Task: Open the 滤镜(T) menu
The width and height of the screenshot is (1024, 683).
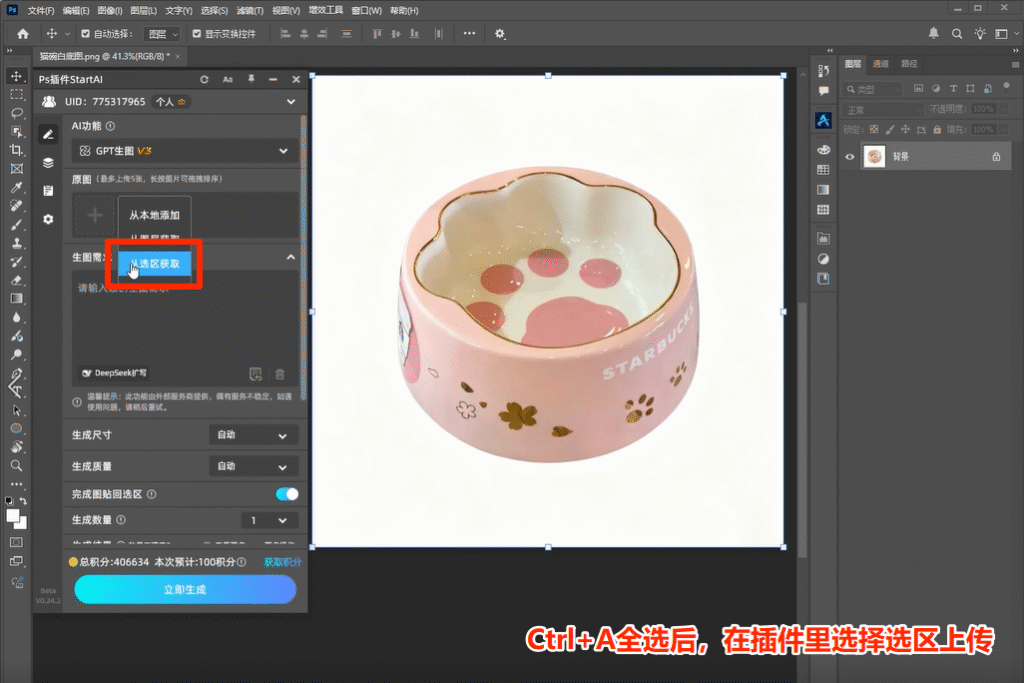Action: [x=250, y=10]
